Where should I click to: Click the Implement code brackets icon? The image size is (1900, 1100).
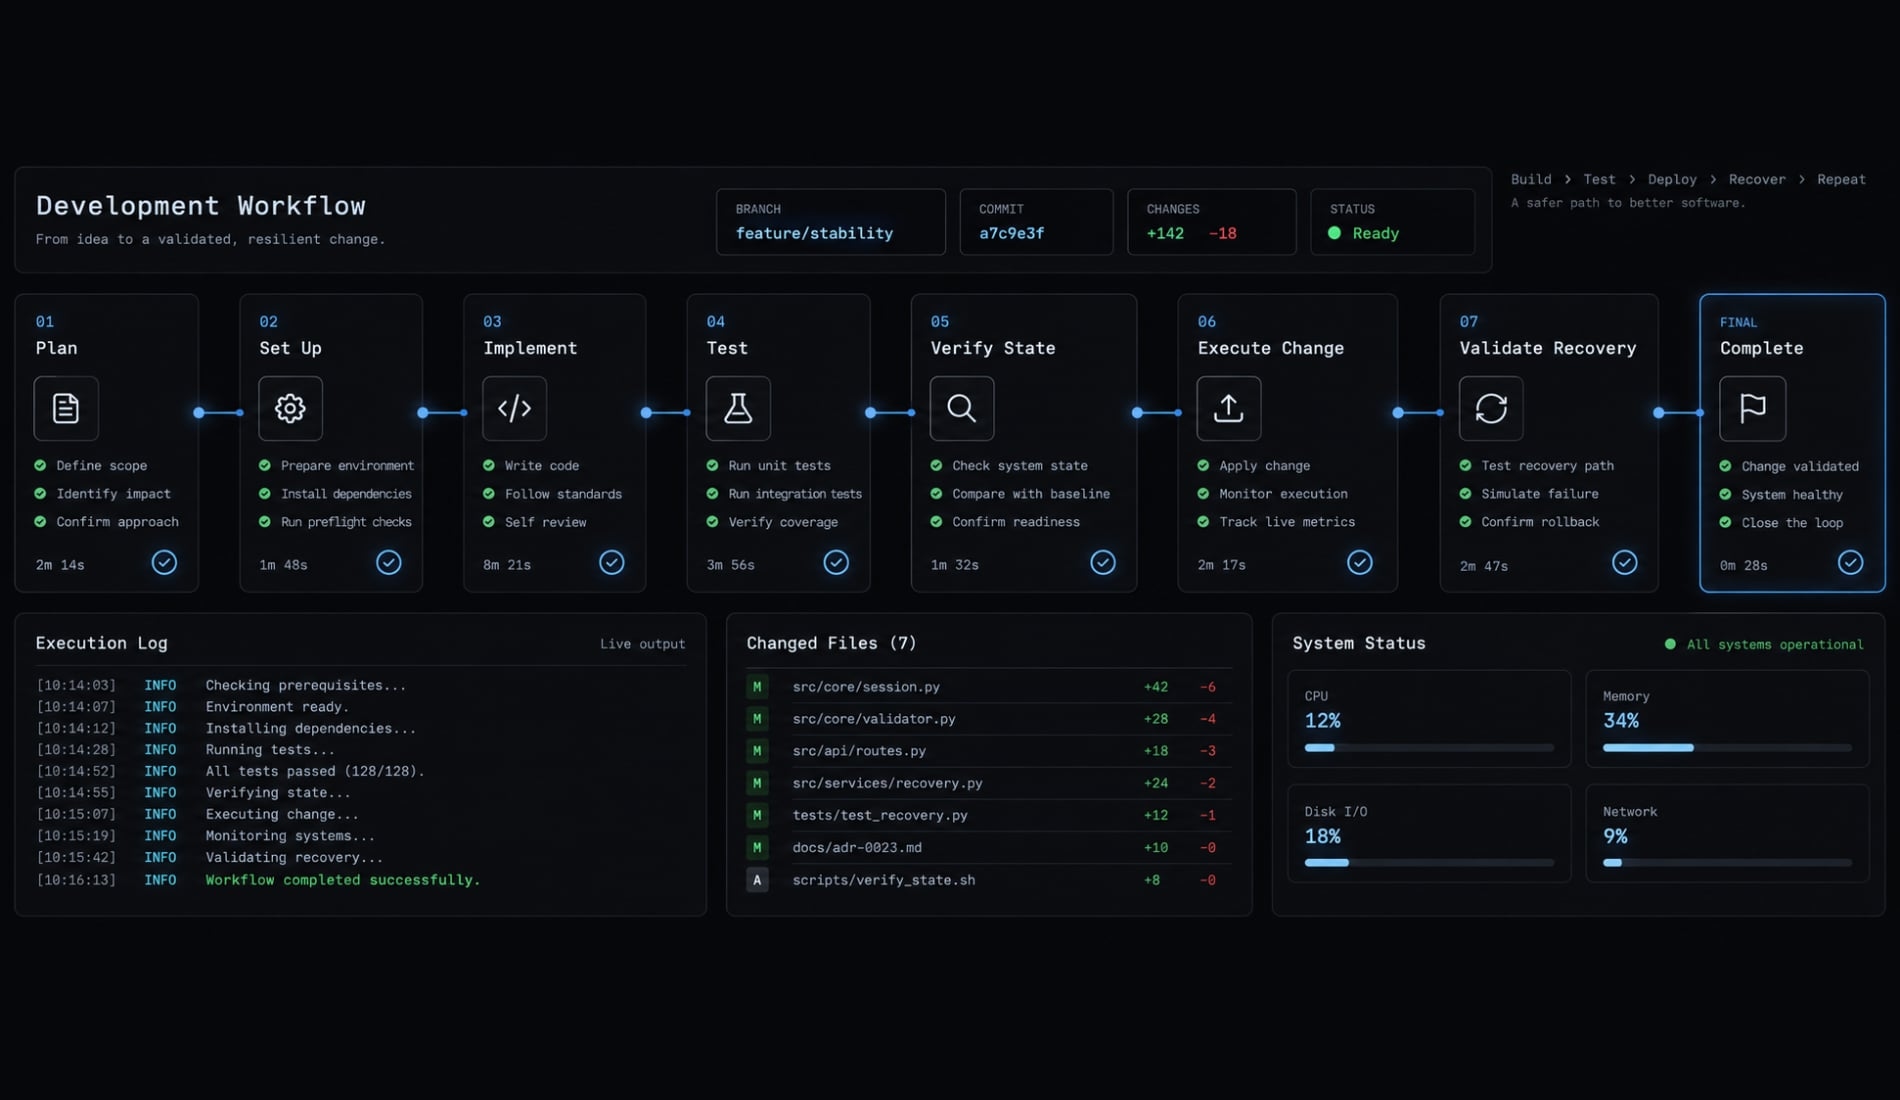514,408
